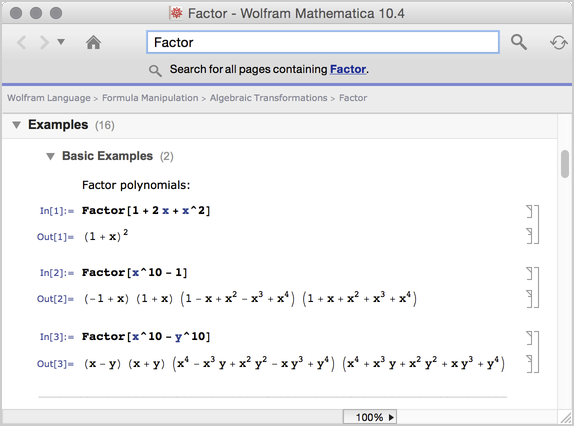
Task: Go back with the left arrow
Action: 22,42
